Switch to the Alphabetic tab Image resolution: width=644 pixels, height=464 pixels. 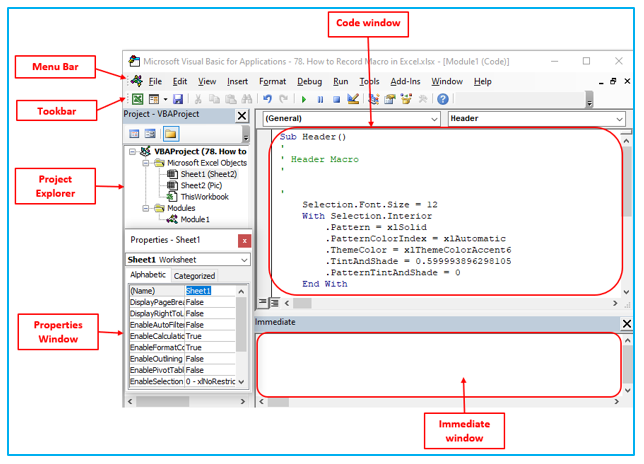pos(148,275)
